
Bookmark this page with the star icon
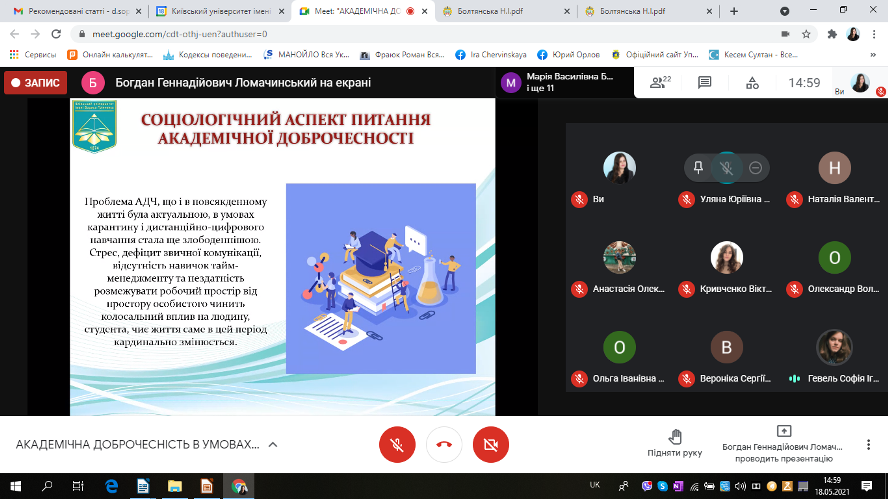pos(806,34)
